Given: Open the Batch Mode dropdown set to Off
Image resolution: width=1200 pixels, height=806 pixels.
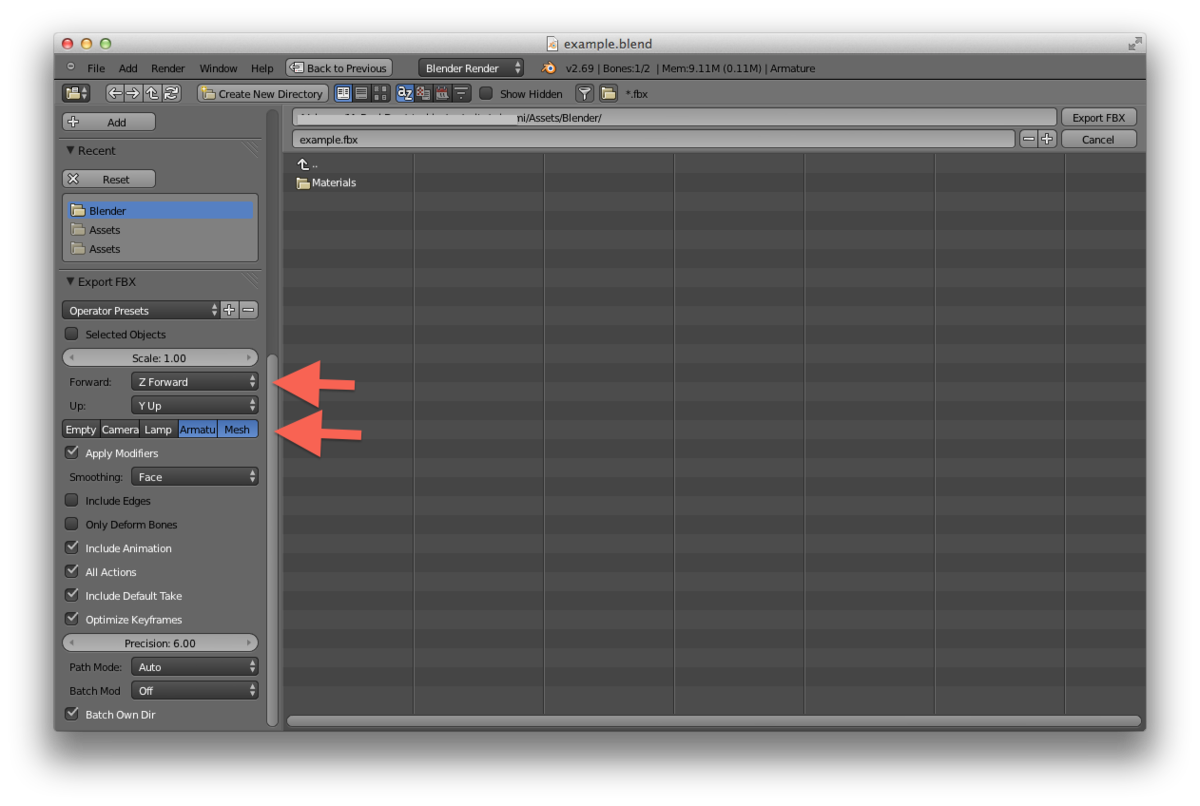Looking at the screenshot, I should 195,690.
